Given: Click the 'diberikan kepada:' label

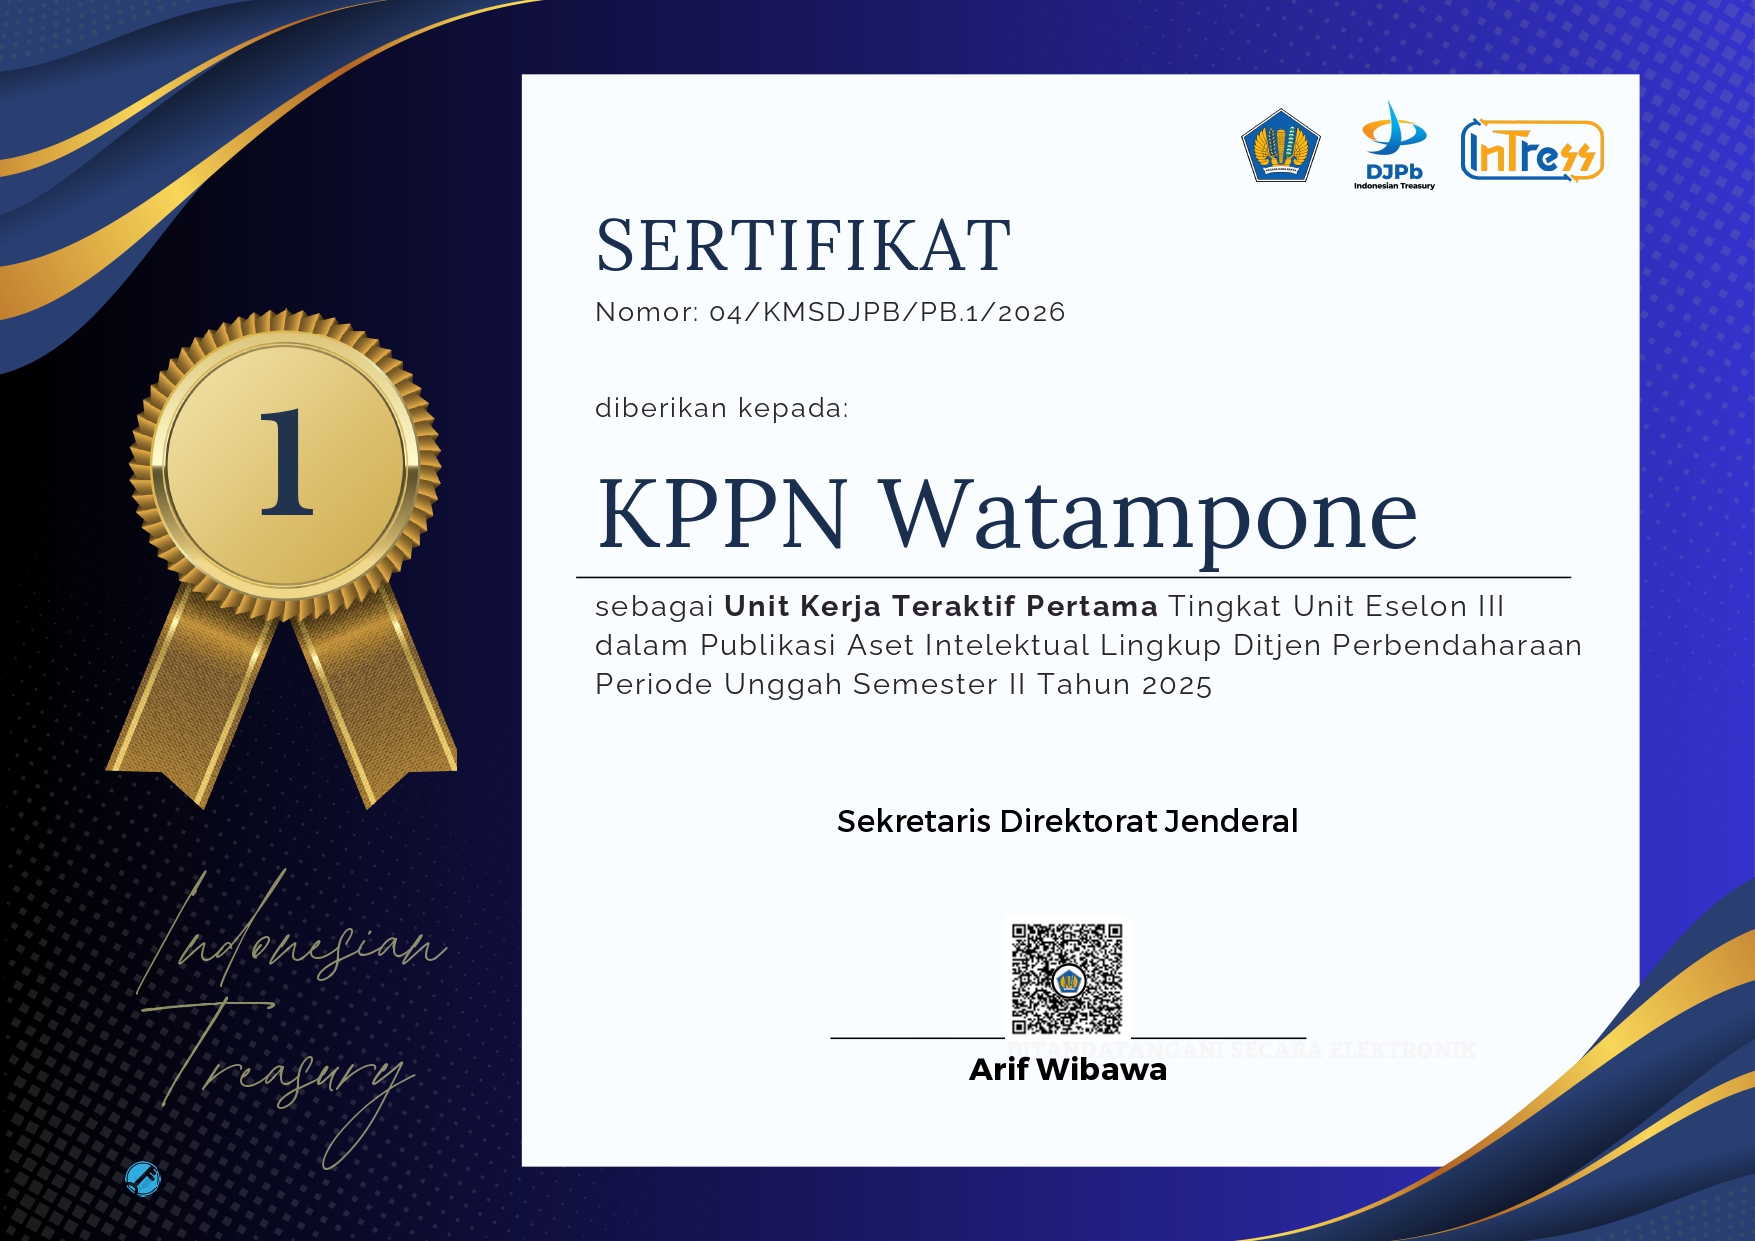Looking at the screenshot, I should 721,408.
